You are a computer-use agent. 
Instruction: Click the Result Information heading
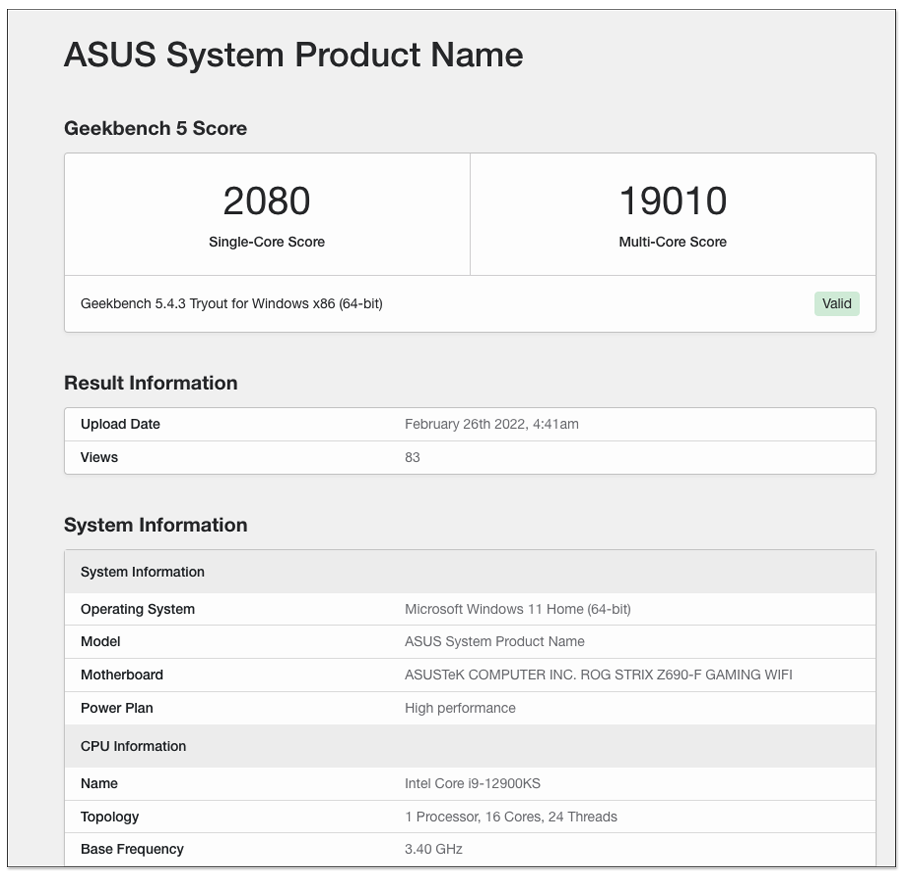click(x=151, y=383)
